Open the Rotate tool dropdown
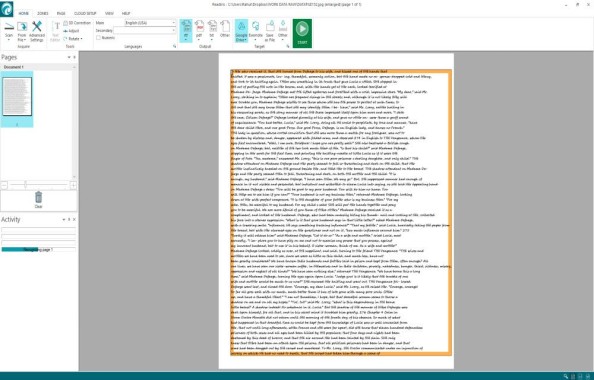594x380 pixels. click(73, 39)
